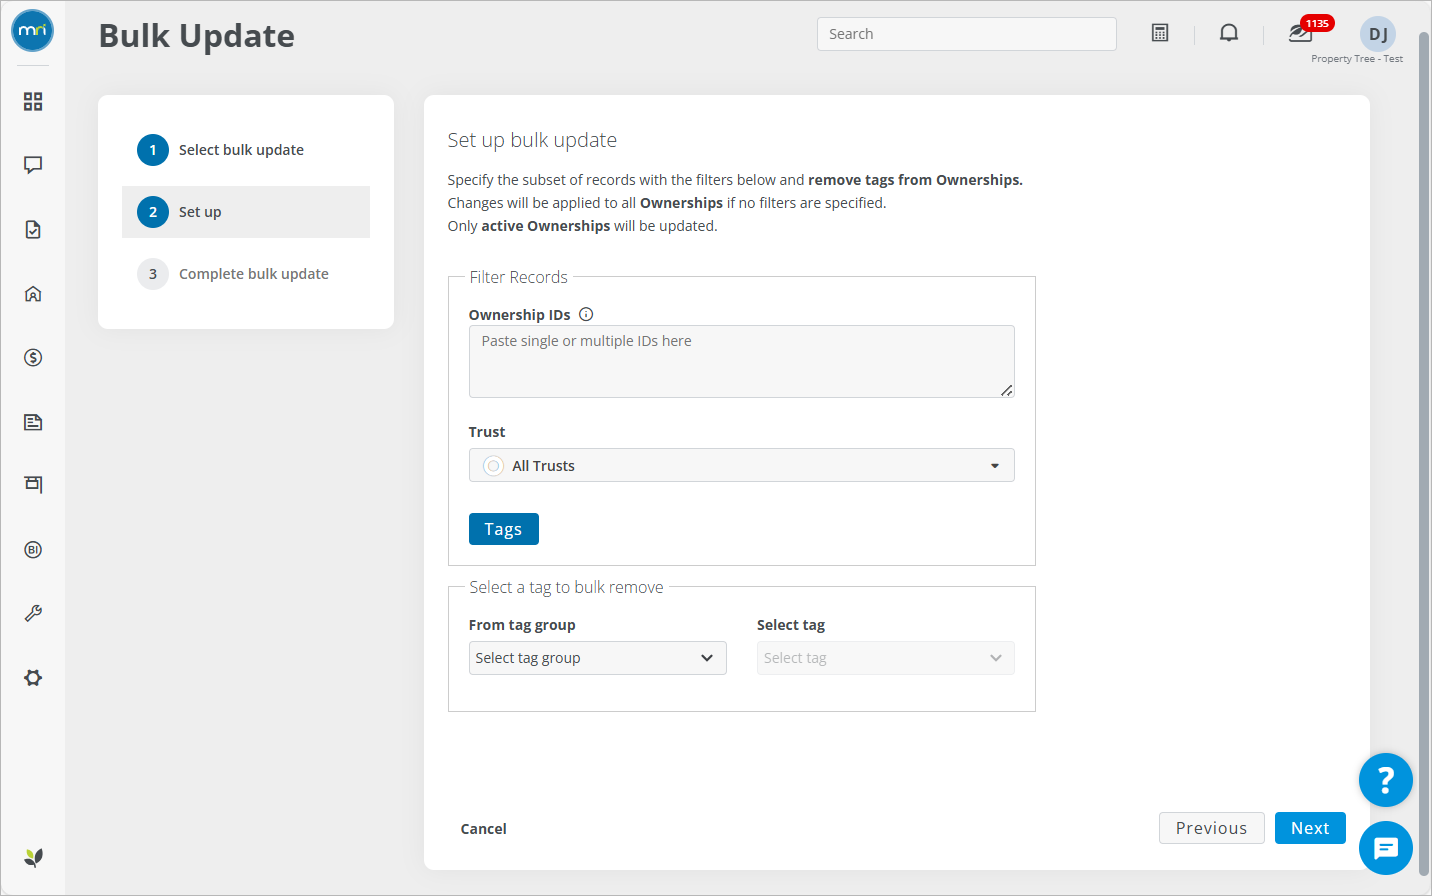Open the reports newspaper sidebar icon

click(33, 422)
